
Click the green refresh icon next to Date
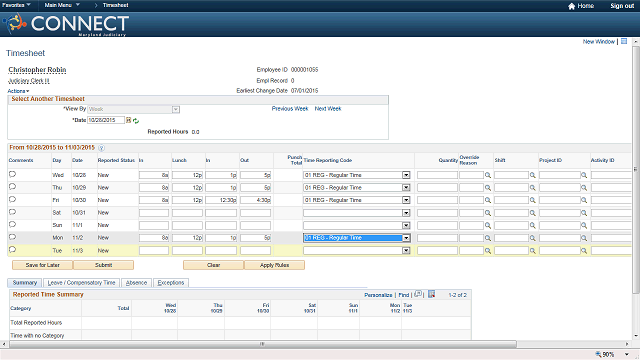pyautogui.click(x=136, y=121)
